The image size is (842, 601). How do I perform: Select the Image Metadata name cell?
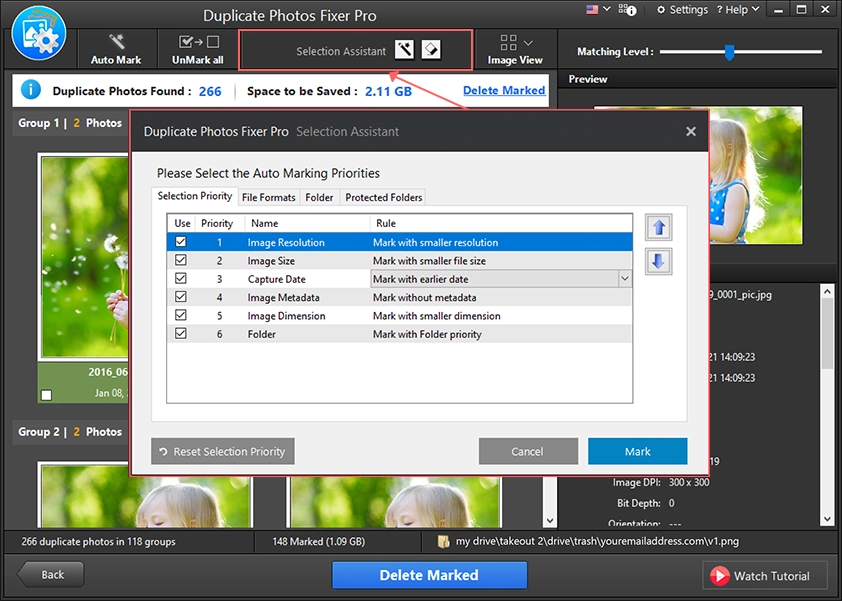click(284, 297)
